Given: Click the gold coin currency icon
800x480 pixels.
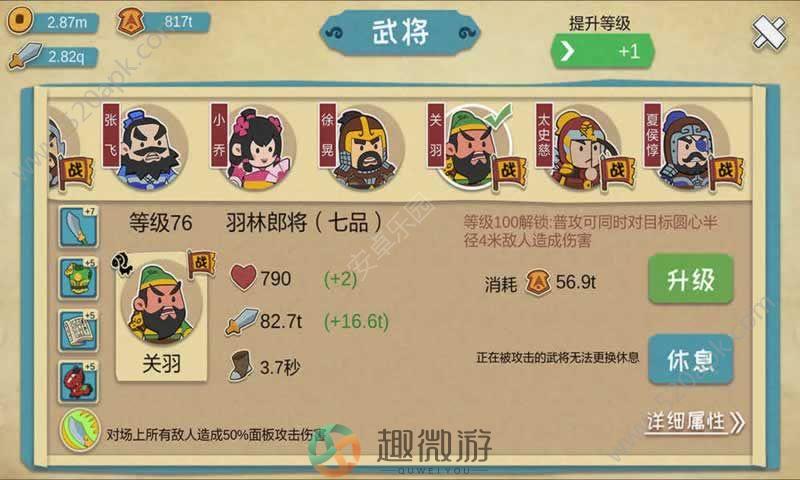Looking at the screenshot, I should pos(19,20).
